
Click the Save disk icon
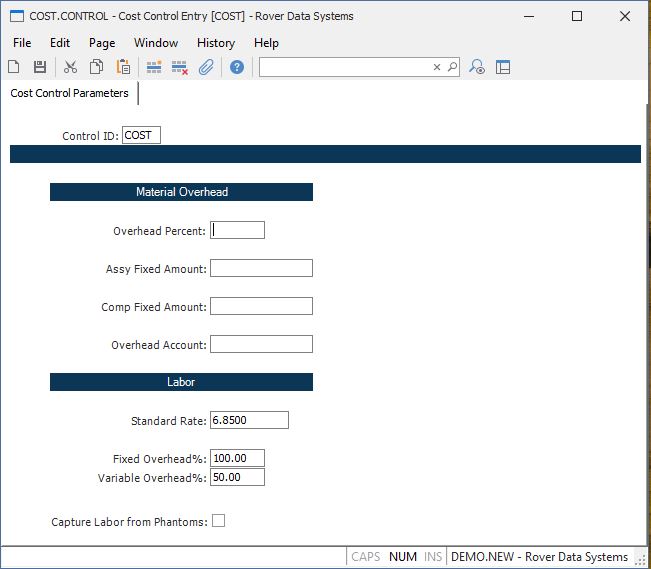(40, 67)
